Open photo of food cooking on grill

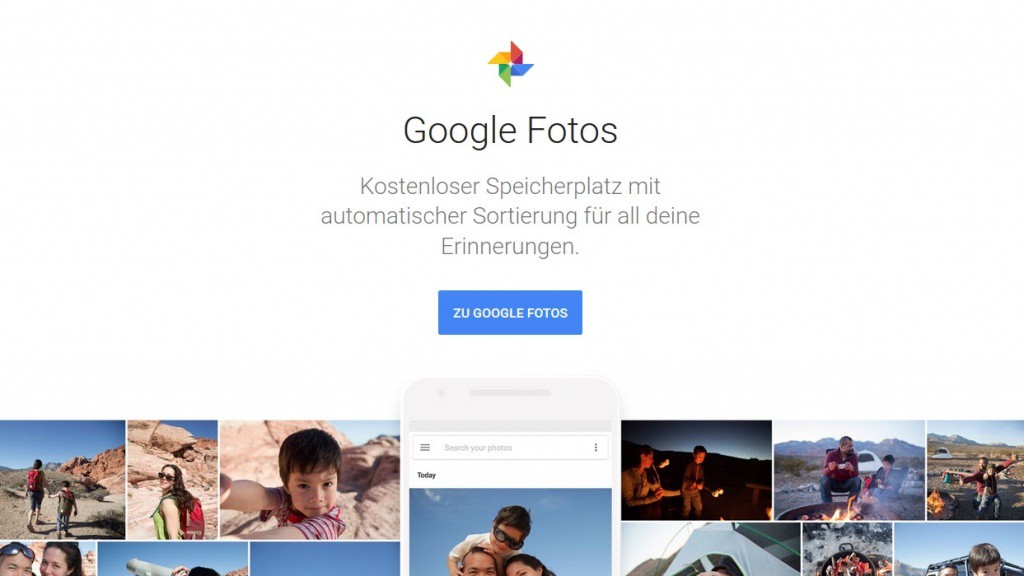pyautogui.click(x=847, y=549)
